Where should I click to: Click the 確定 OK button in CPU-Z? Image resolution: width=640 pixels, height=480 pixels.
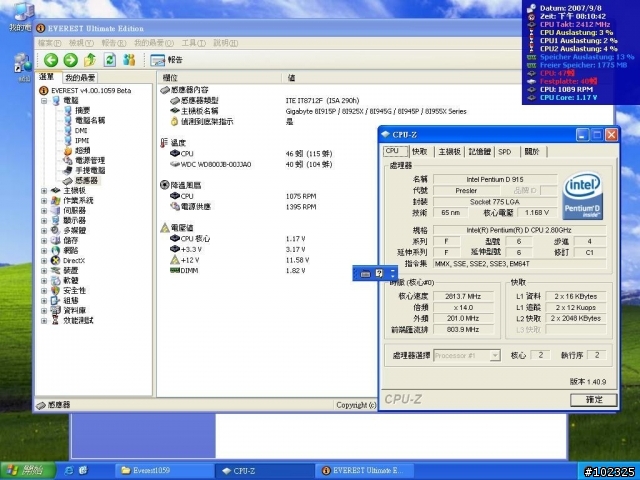[593, 400]
